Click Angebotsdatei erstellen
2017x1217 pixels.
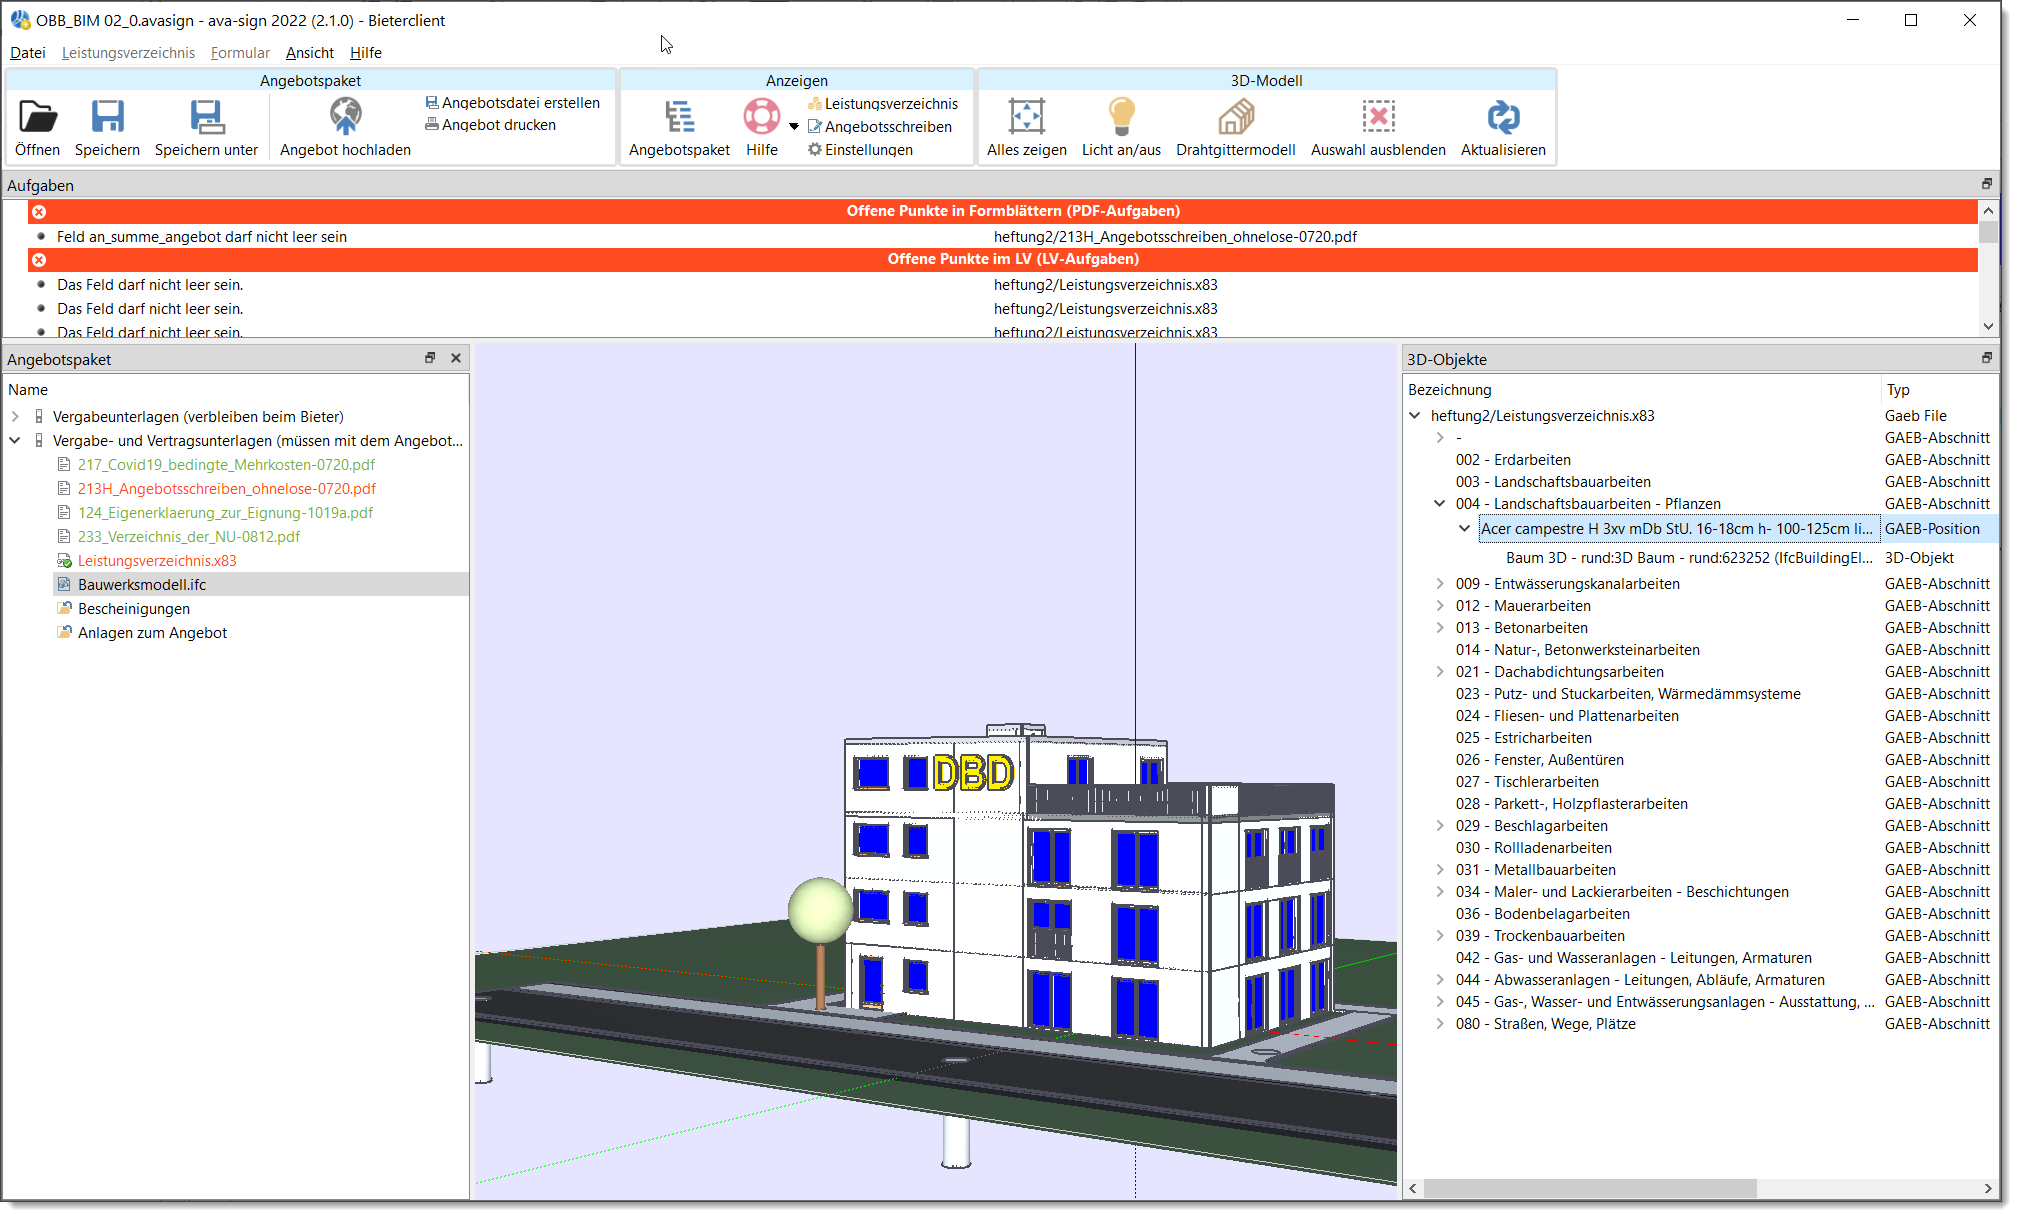pos(513,103)
